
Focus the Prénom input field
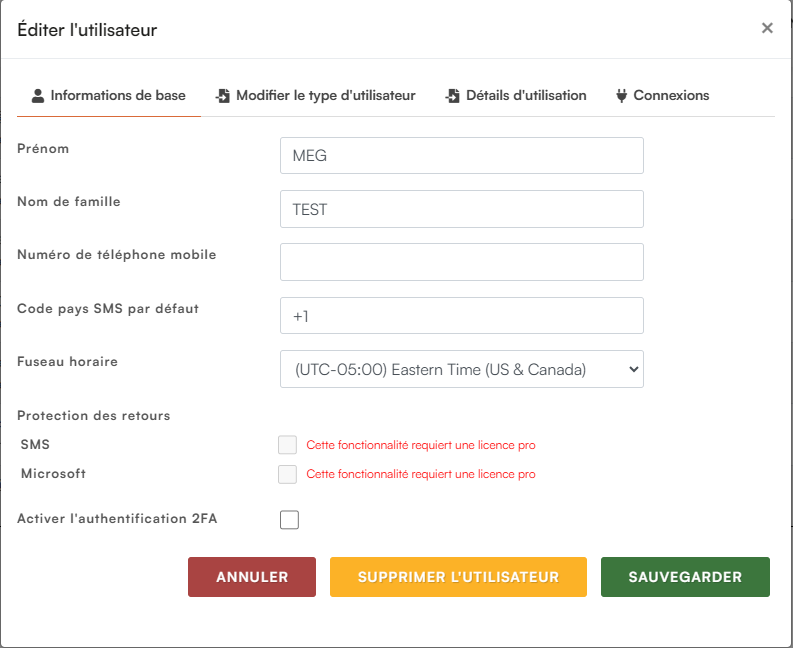pyautogui.click(x=461, y=156)
